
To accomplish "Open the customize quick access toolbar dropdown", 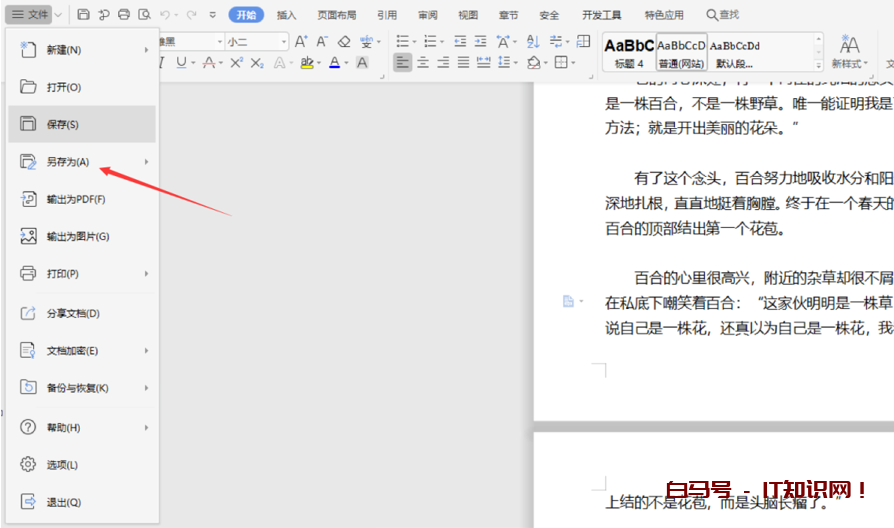I will click(212, 15).
